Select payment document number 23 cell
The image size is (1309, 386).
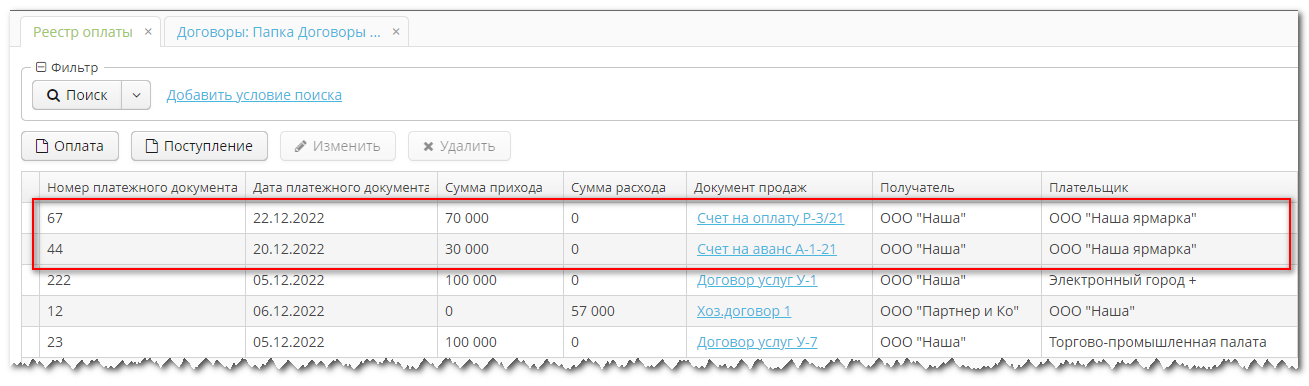tap(142, 342)
